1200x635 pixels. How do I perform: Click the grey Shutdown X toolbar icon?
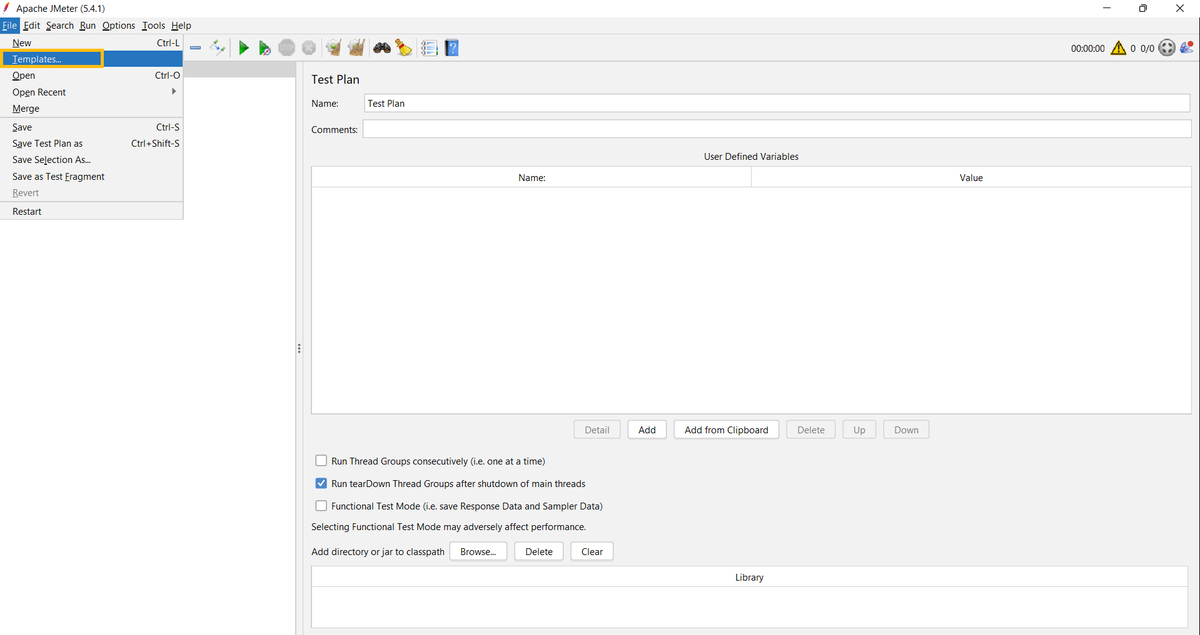click(309, 47)
